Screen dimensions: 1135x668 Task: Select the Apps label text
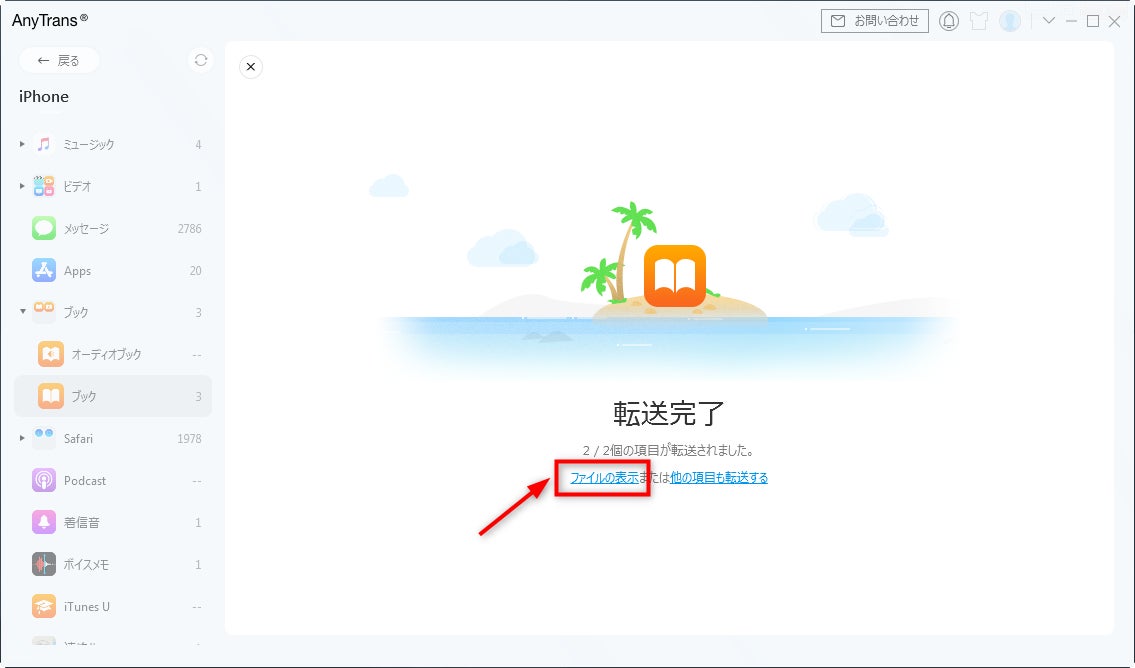[77, 271]
